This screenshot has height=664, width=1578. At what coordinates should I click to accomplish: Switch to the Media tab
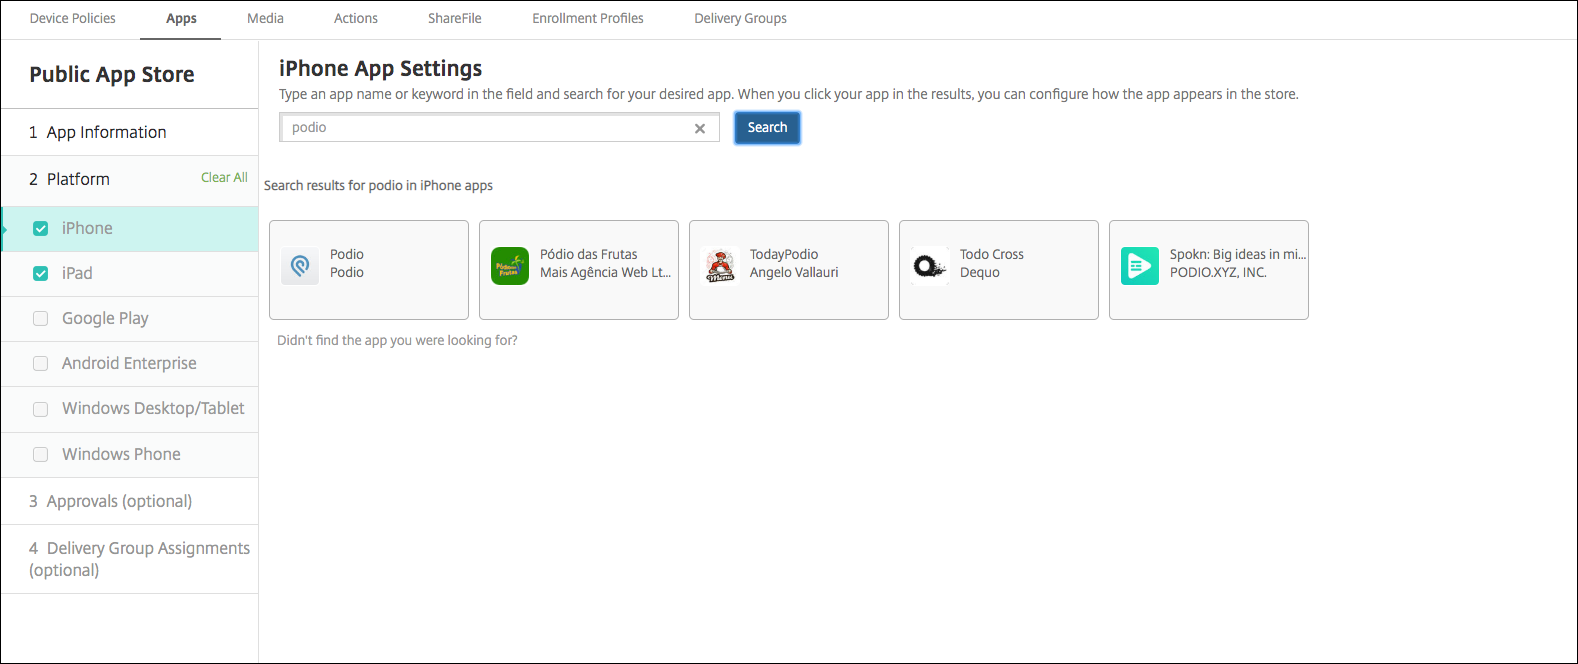266,18
